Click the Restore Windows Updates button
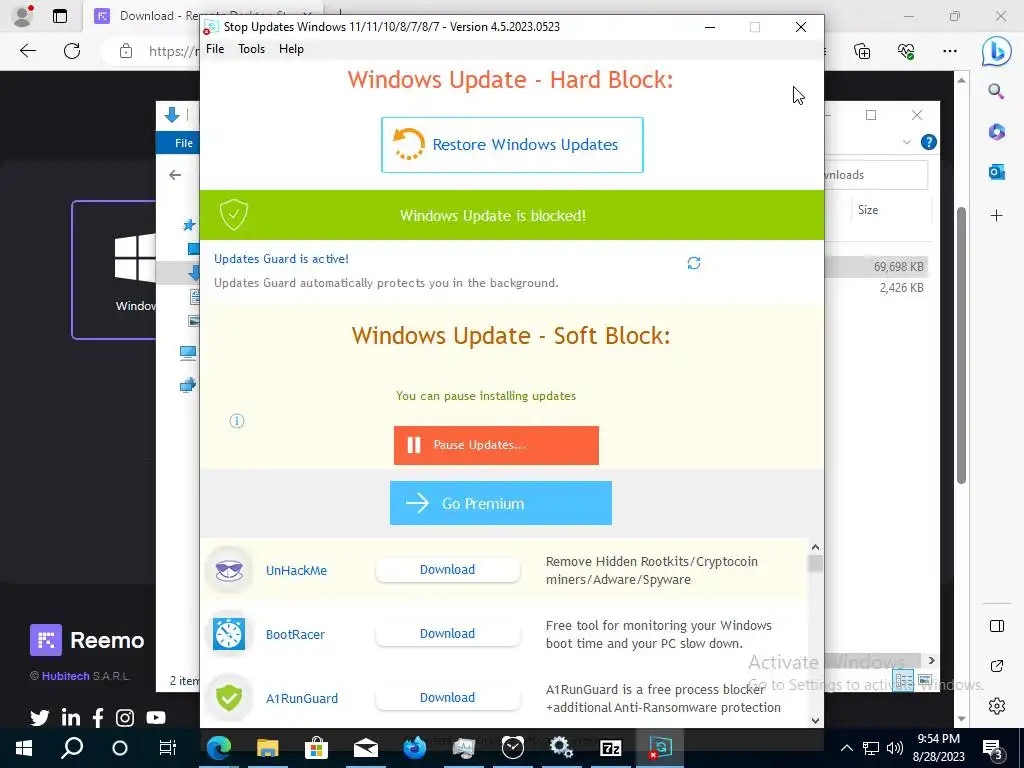The width and height of the screenshot is (1024, 768). tap(512, 145)
